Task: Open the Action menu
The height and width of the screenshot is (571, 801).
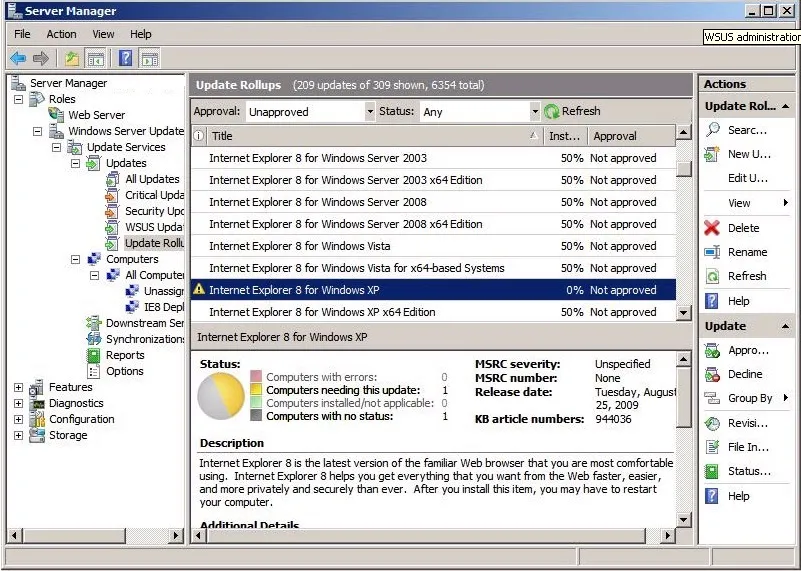Action: [61, 34]
